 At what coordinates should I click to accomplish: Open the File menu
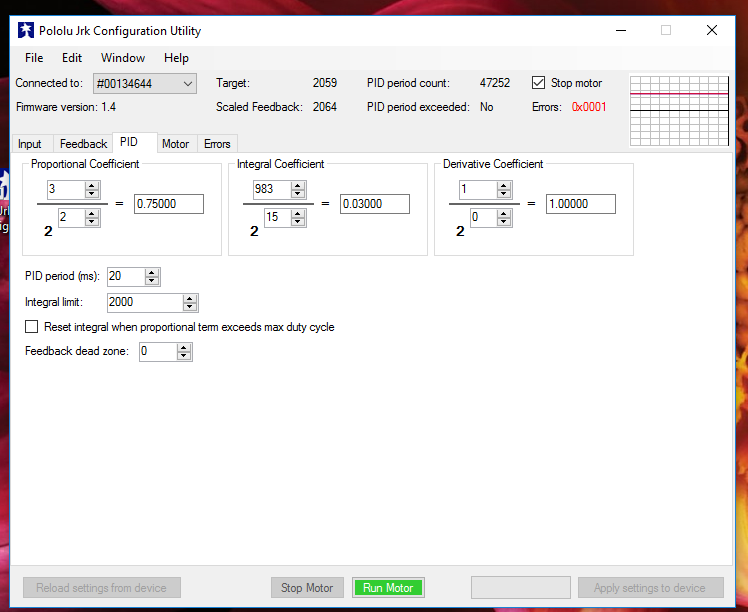[x=34, y=58]
